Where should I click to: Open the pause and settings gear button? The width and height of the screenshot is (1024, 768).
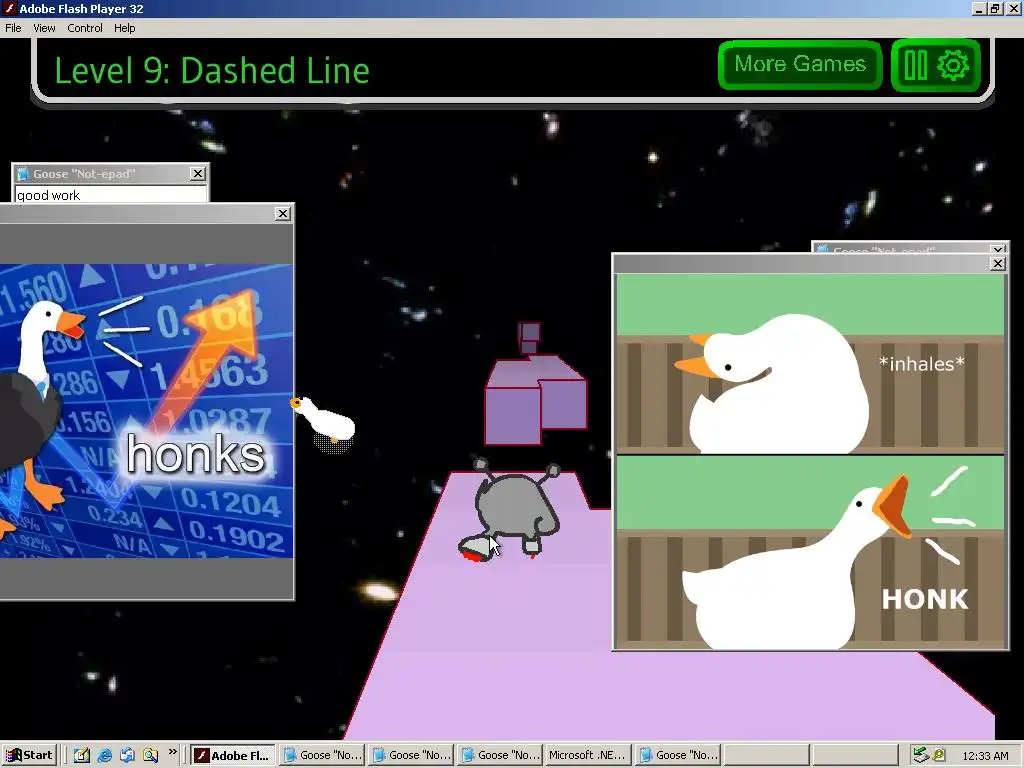click(x=936, y=65)
